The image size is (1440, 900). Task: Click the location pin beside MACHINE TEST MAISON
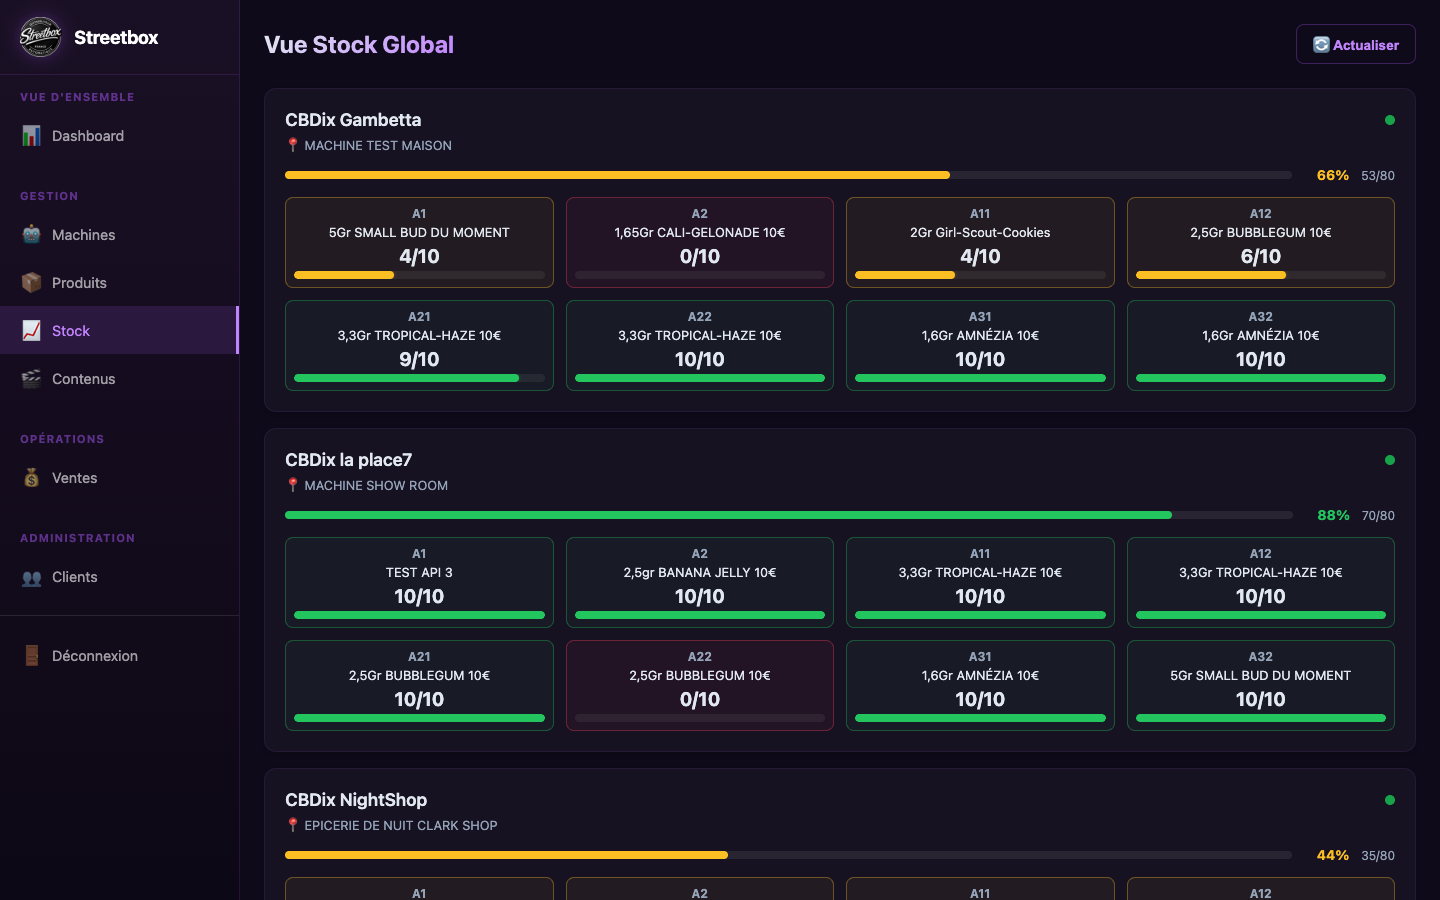(x=291, y=144)
